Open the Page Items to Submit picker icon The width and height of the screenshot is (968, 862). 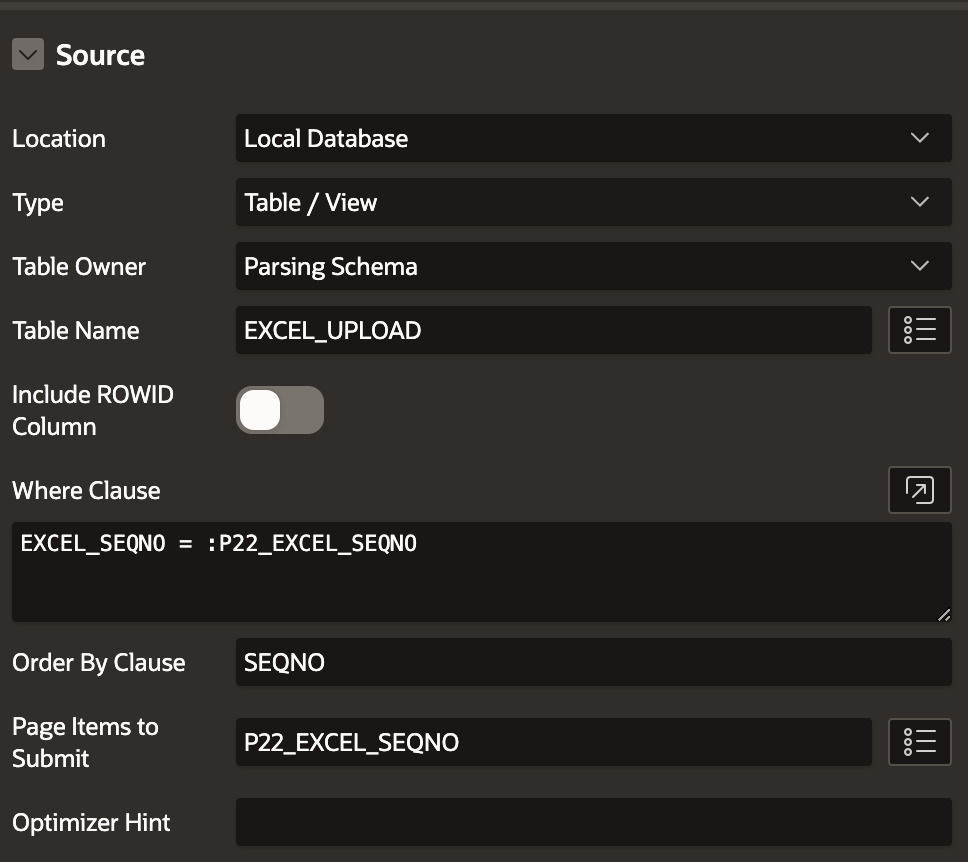(919, 742)
